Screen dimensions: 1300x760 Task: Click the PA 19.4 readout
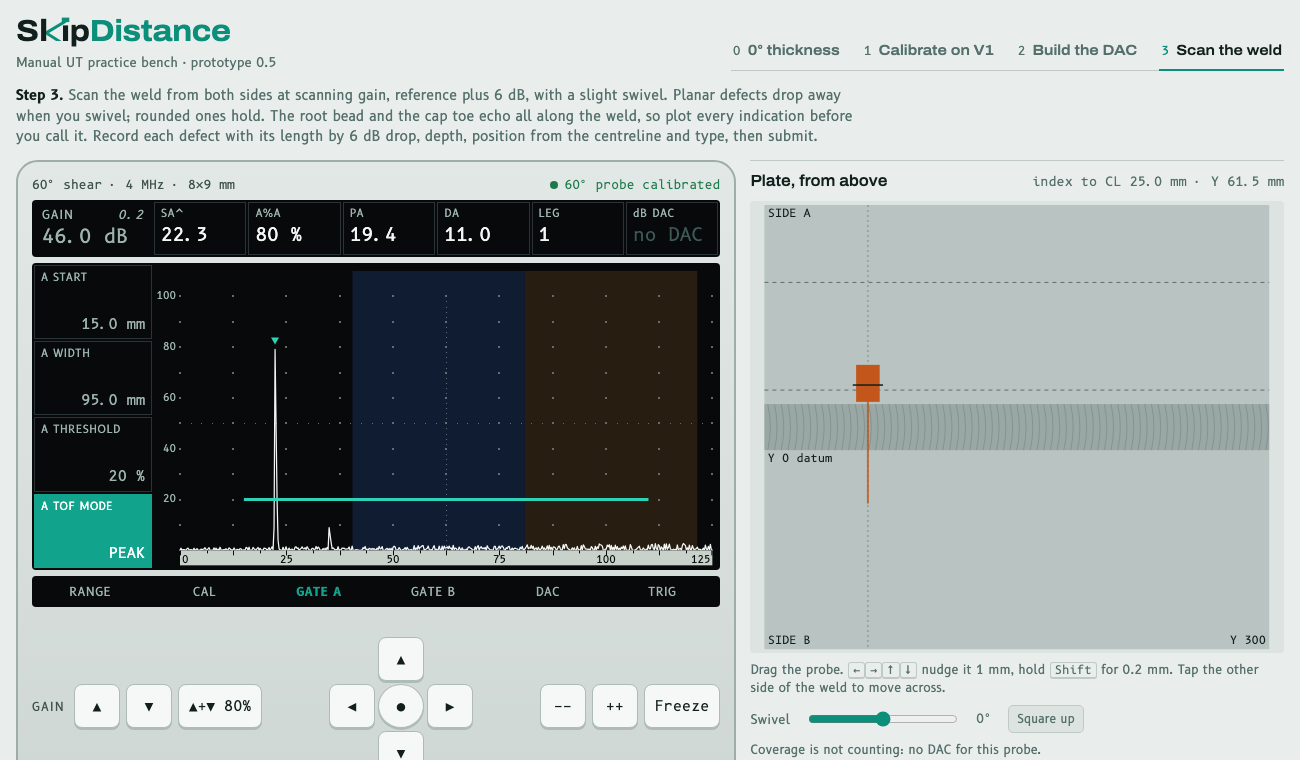coord(390,228)
